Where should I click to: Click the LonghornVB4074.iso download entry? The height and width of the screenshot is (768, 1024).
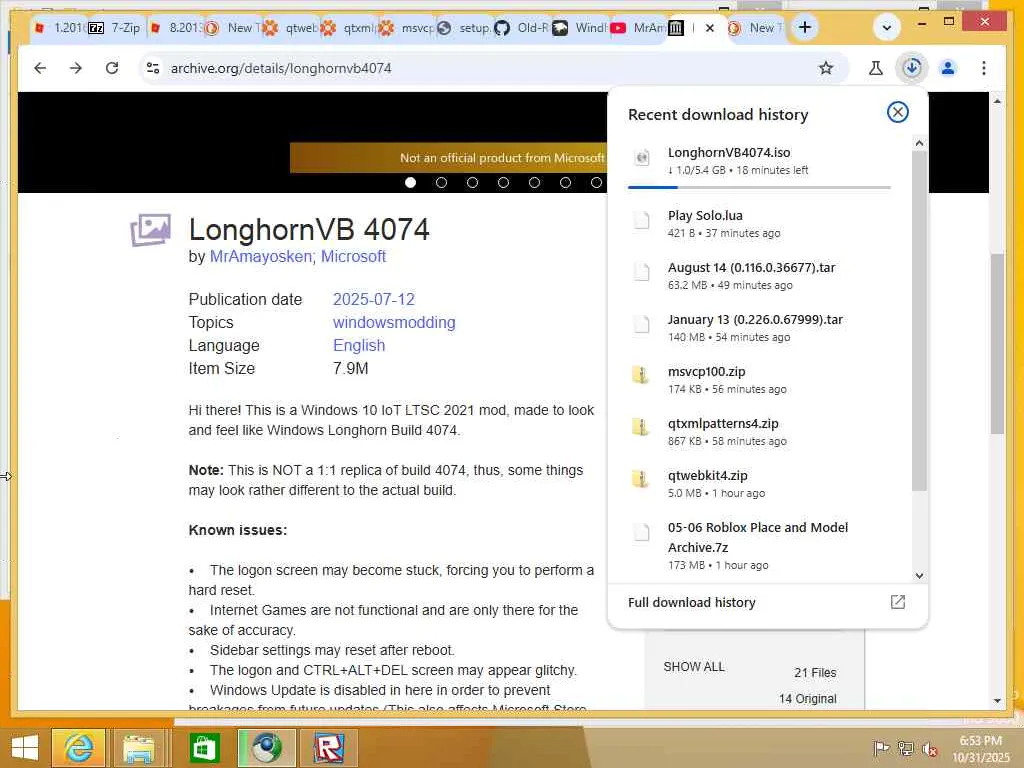tap(760, 161)
